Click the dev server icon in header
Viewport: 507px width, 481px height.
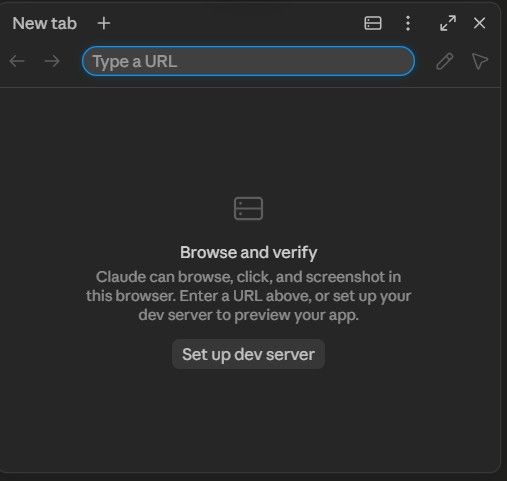[373, 23]
